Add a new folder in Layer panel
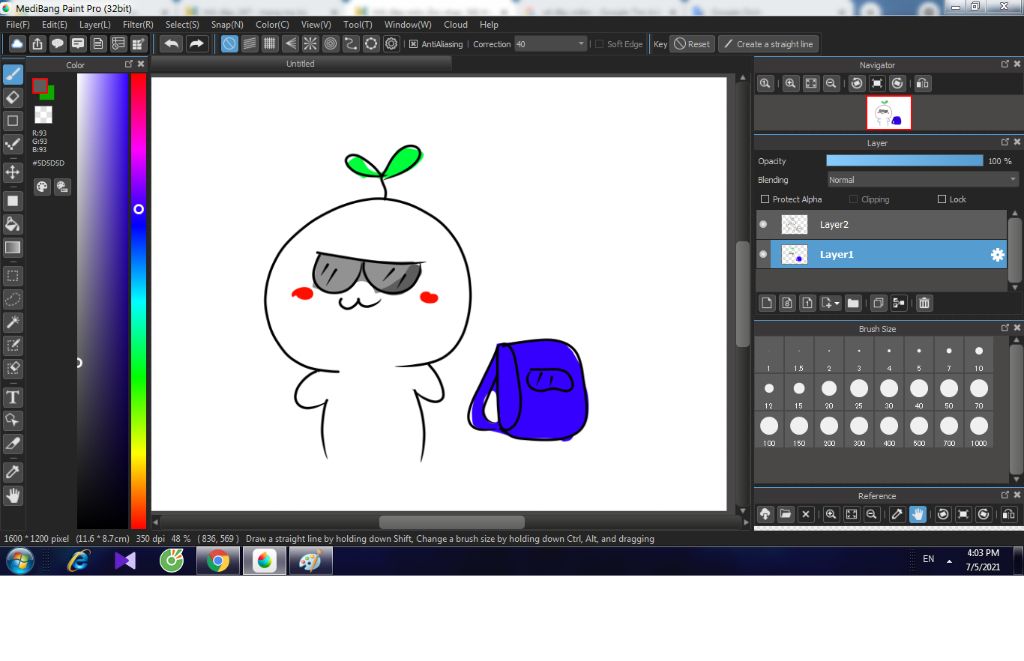The image size is (1024, 661). pyautogui.click(x=853, y=303)
